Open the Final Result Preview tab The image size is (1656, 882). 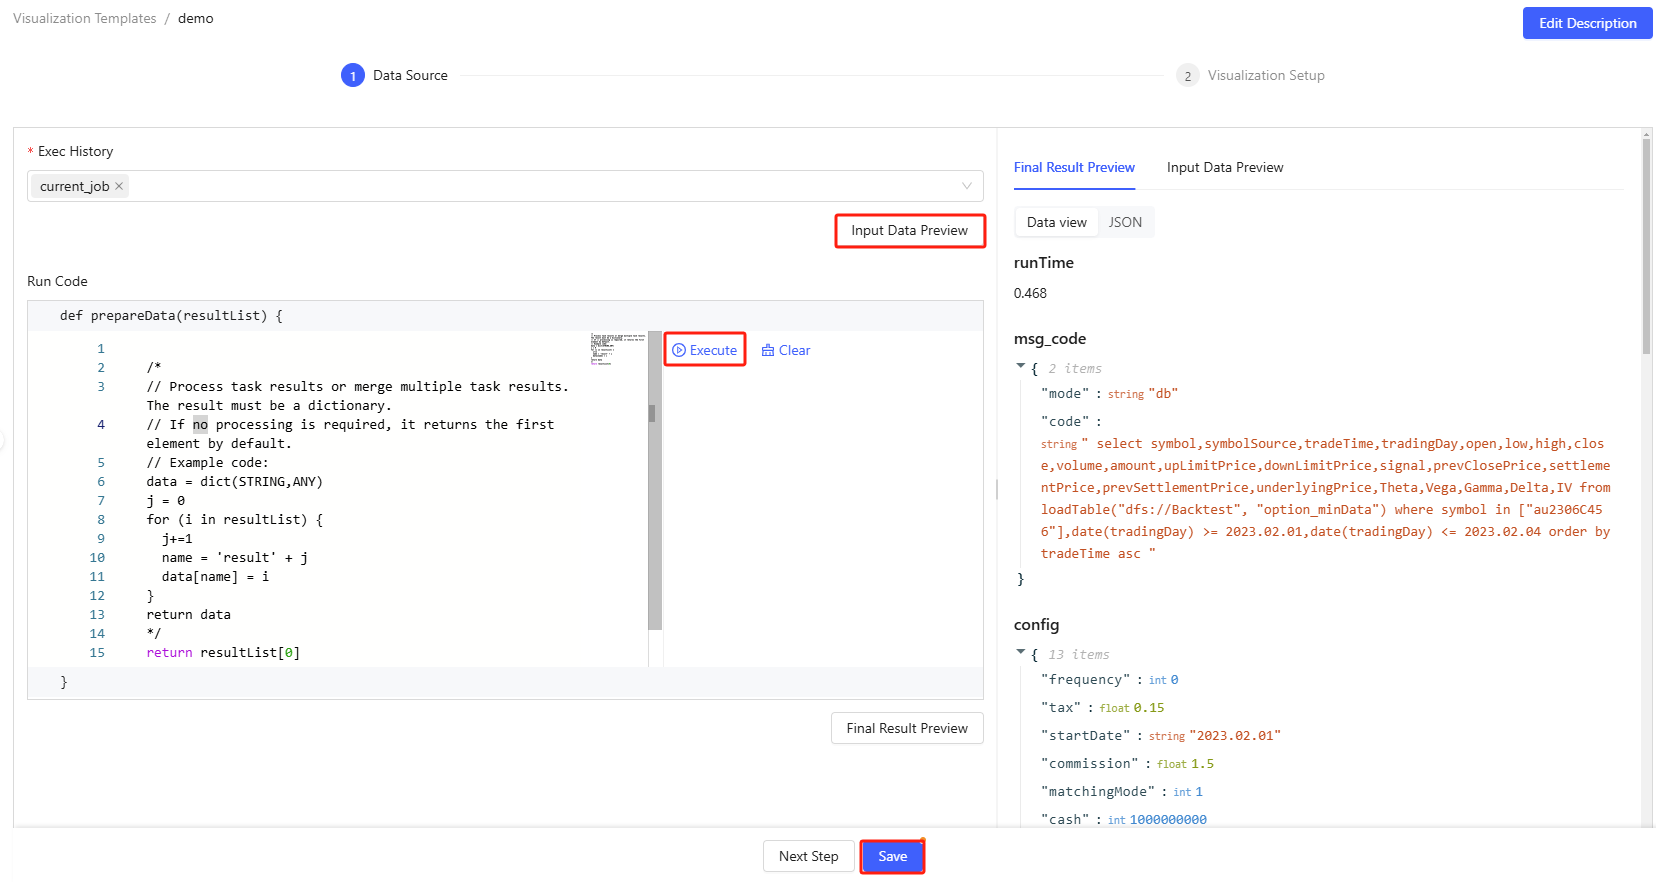click(x=1074, y=167)
